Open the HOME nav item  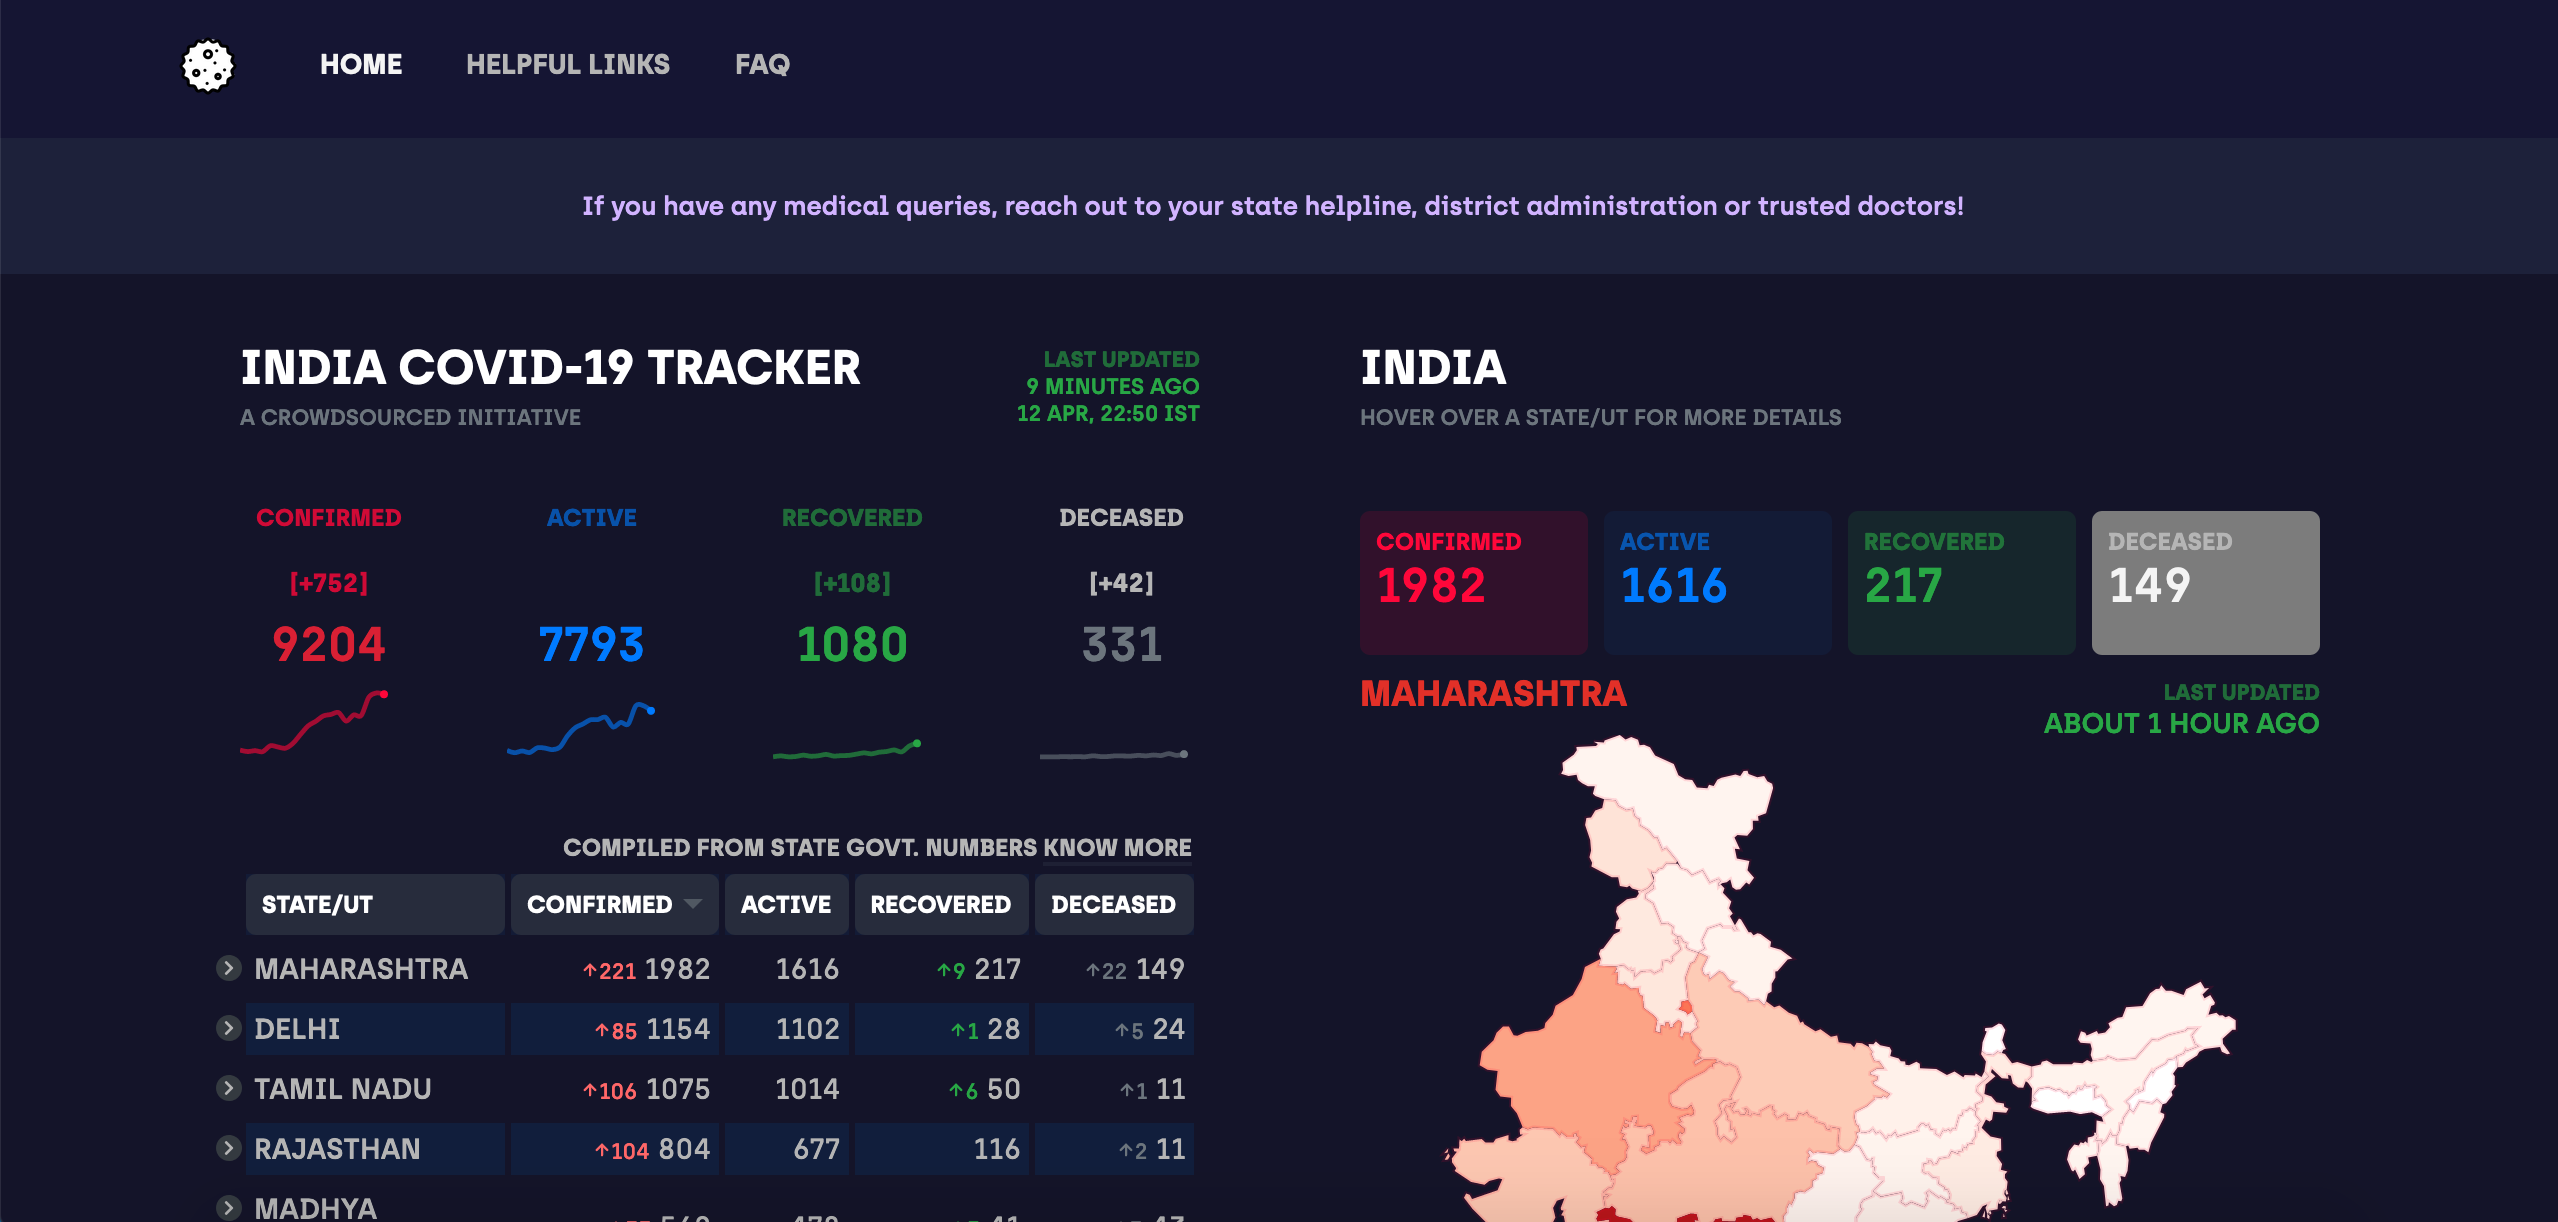(361, 64)
